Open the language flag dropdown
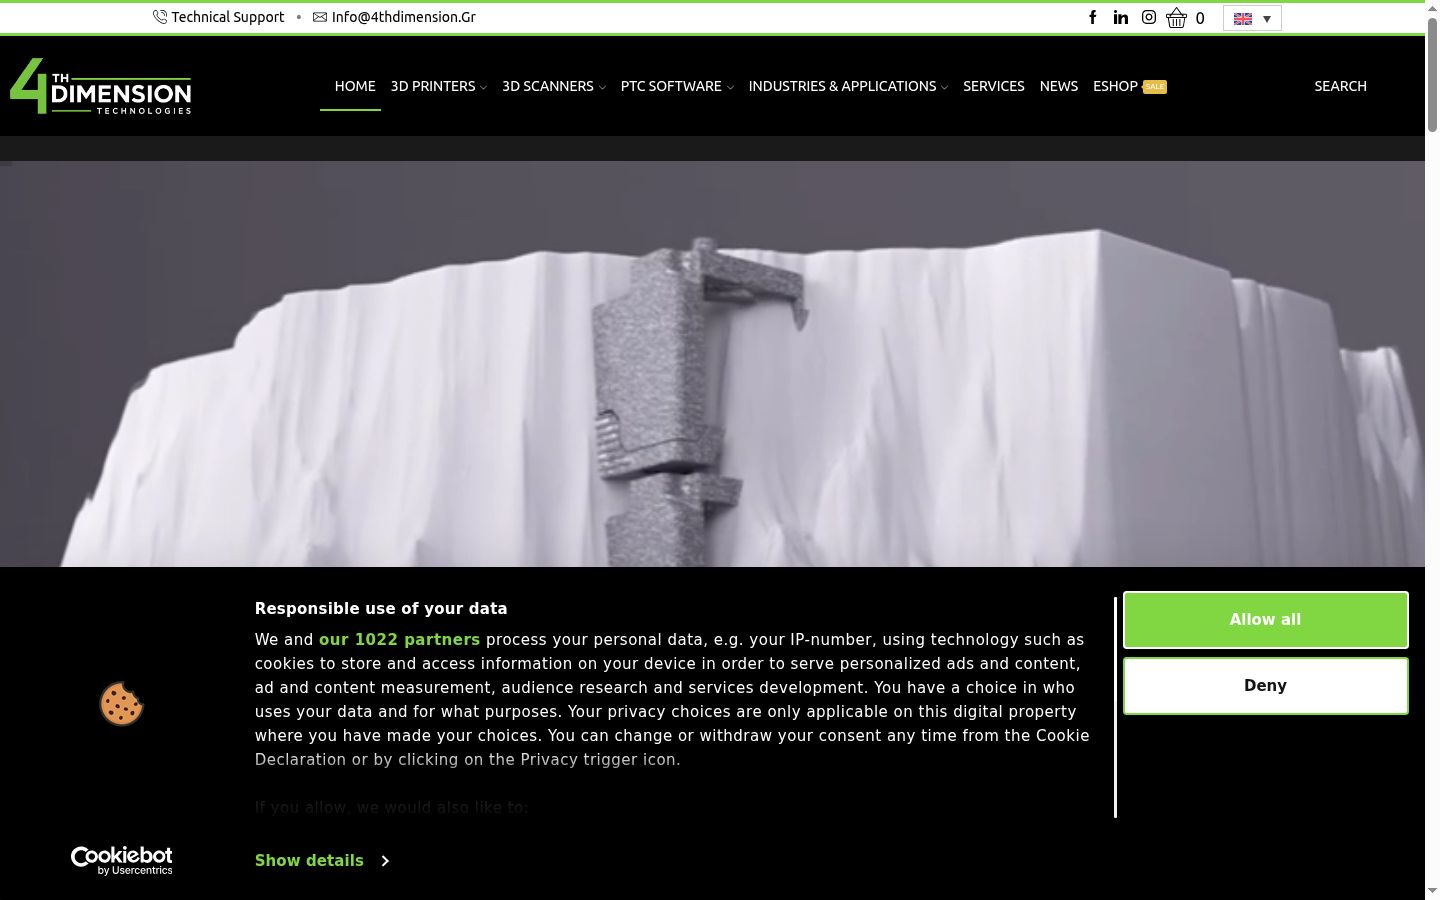1440x900 pixels. 1252,18
